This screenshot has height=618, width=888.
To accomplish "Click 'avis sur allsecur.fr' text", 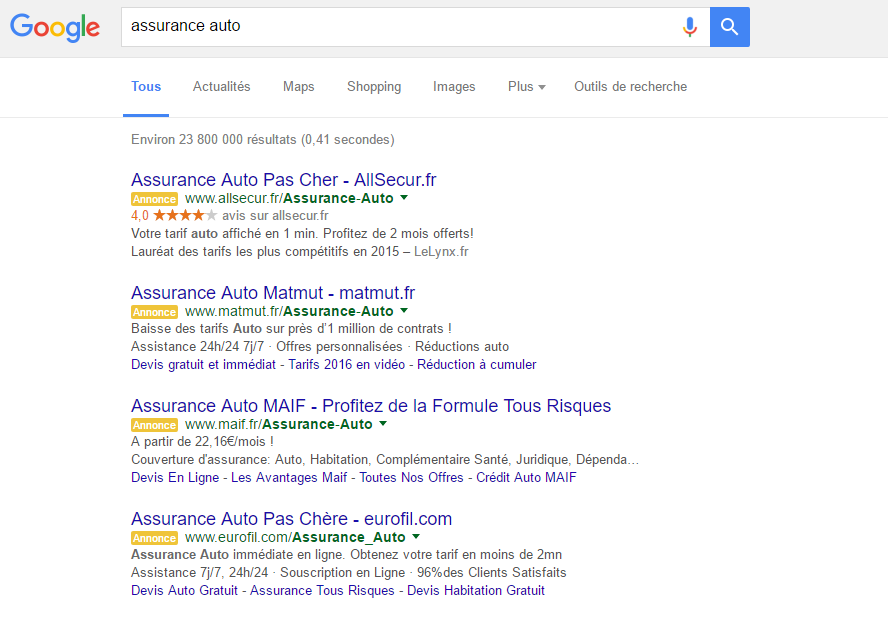I will click(275, 215).
